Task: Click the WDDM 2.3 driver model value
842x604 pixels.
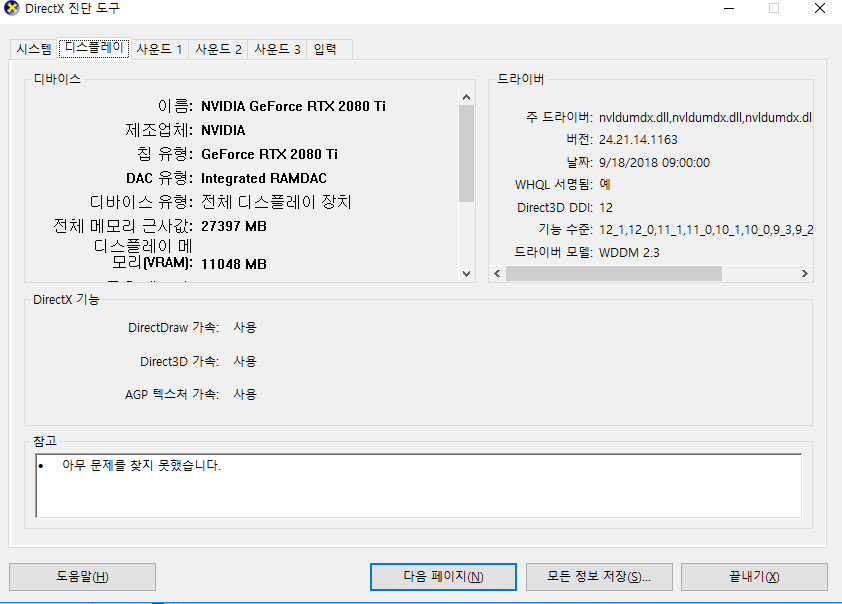Action: coord(629,252)
